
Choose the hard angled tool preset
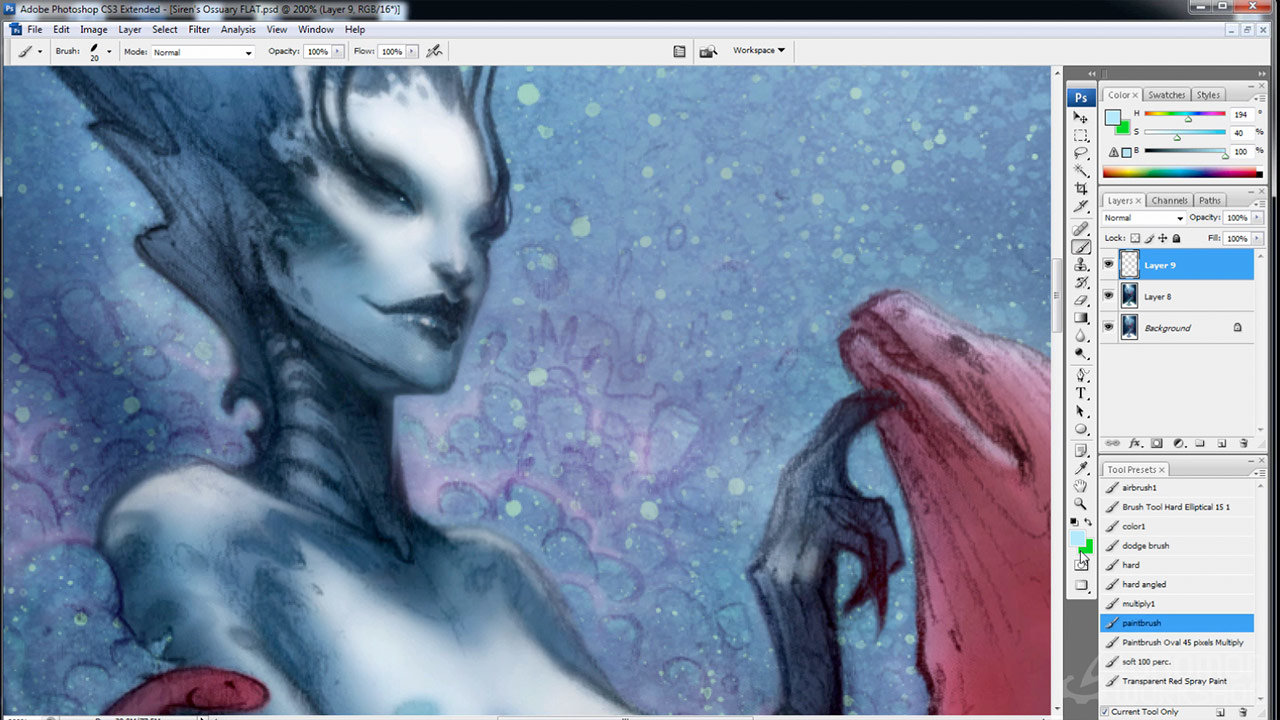(x=1177, y=584)
